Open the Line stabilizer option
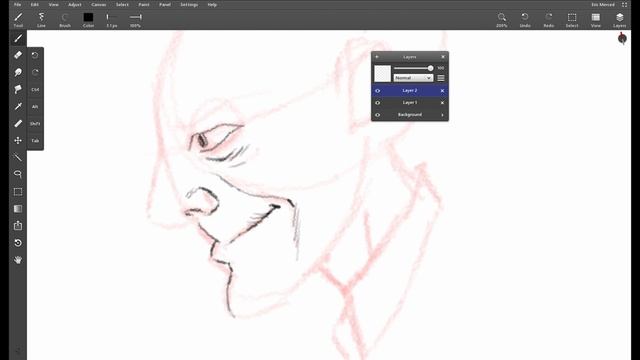The height and width of the screenshot is (360, 640). 41,20
